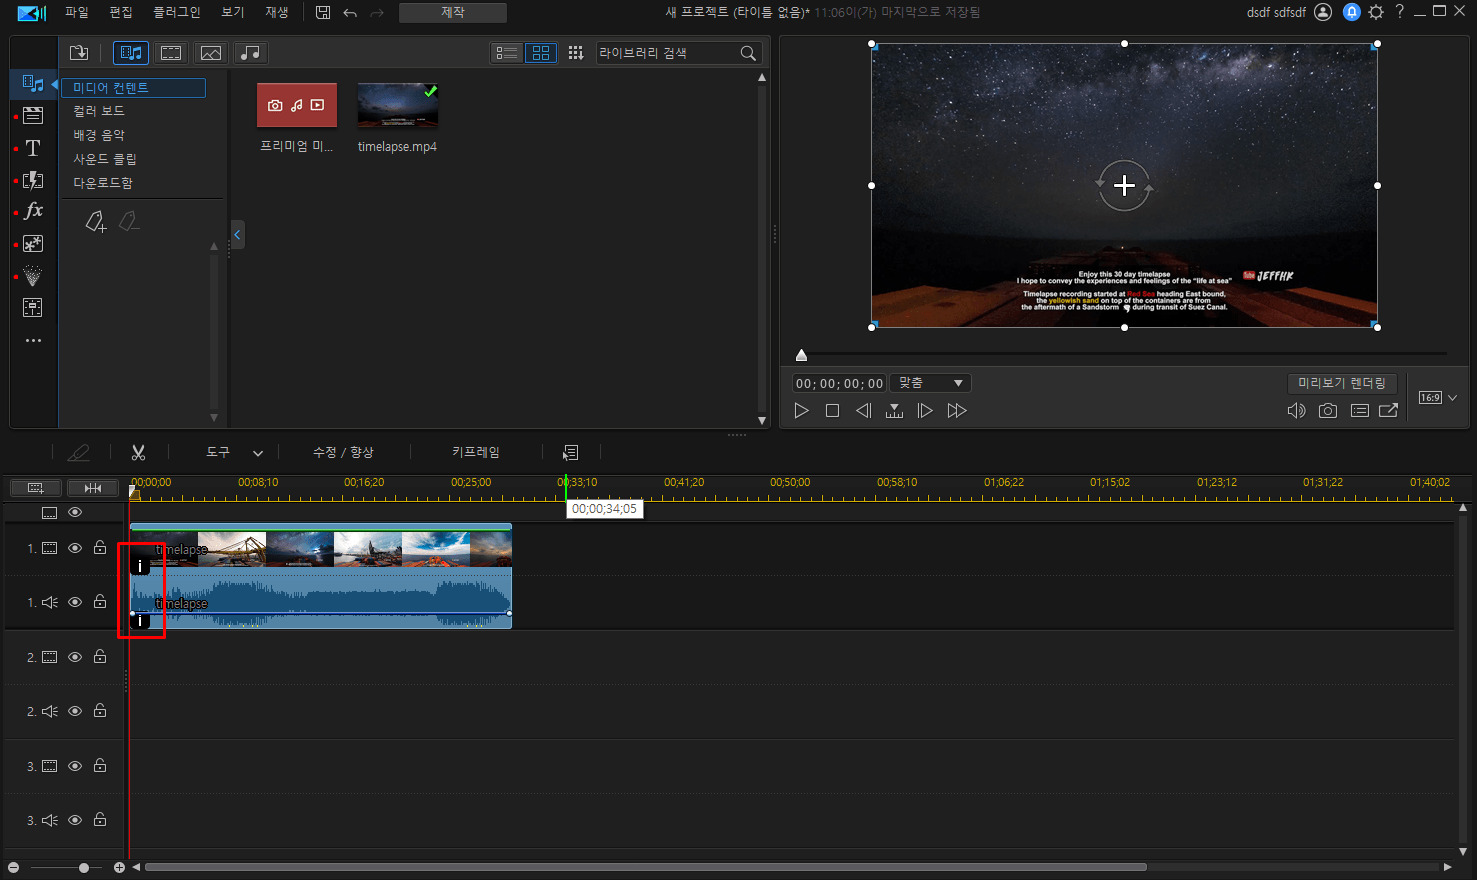Open the 파일 menu
The width and height of the screenshot is (1477, 880).
pyautogui.click(x=76, y=12)
